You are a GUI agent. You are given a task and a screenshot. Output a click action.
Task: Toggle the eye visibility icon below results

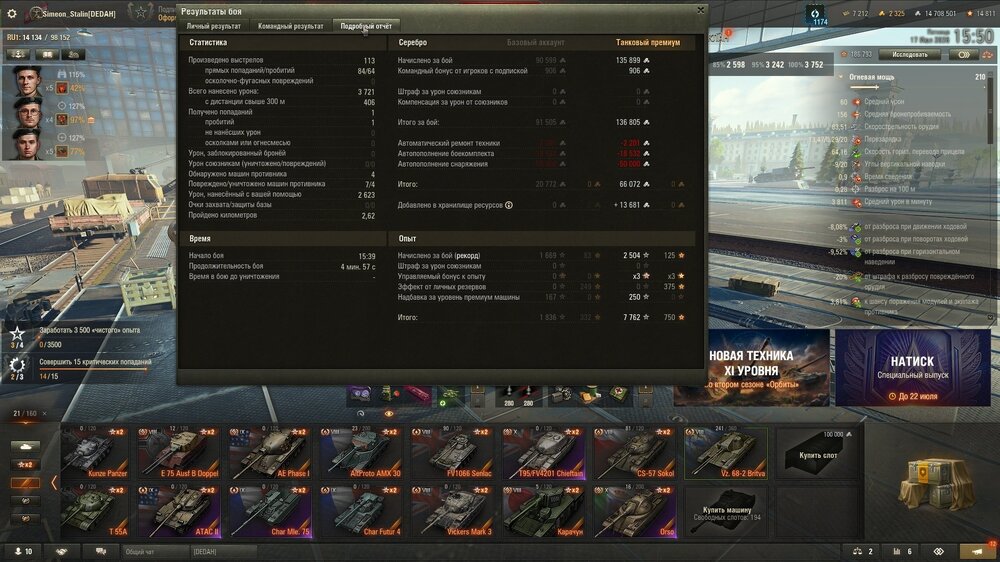[x=388, y=413]
